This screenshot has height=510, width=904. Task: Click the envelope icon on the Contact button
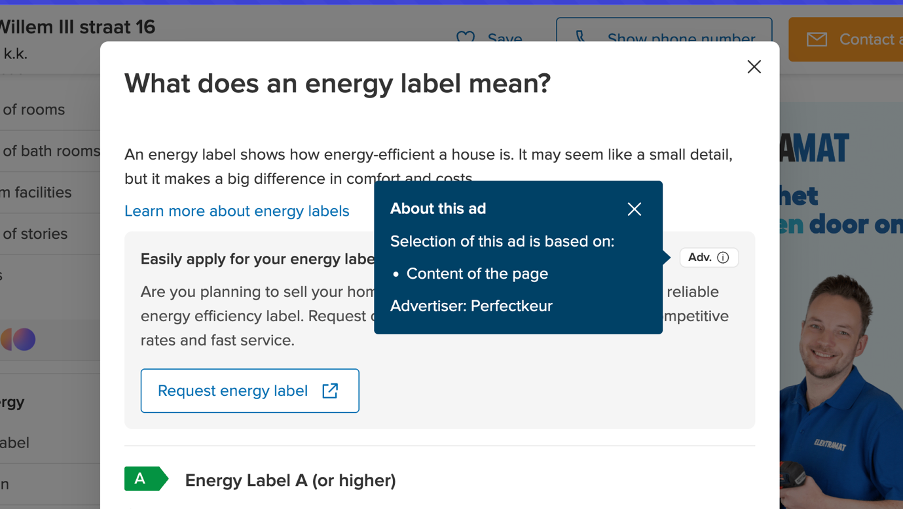point(817,39)
